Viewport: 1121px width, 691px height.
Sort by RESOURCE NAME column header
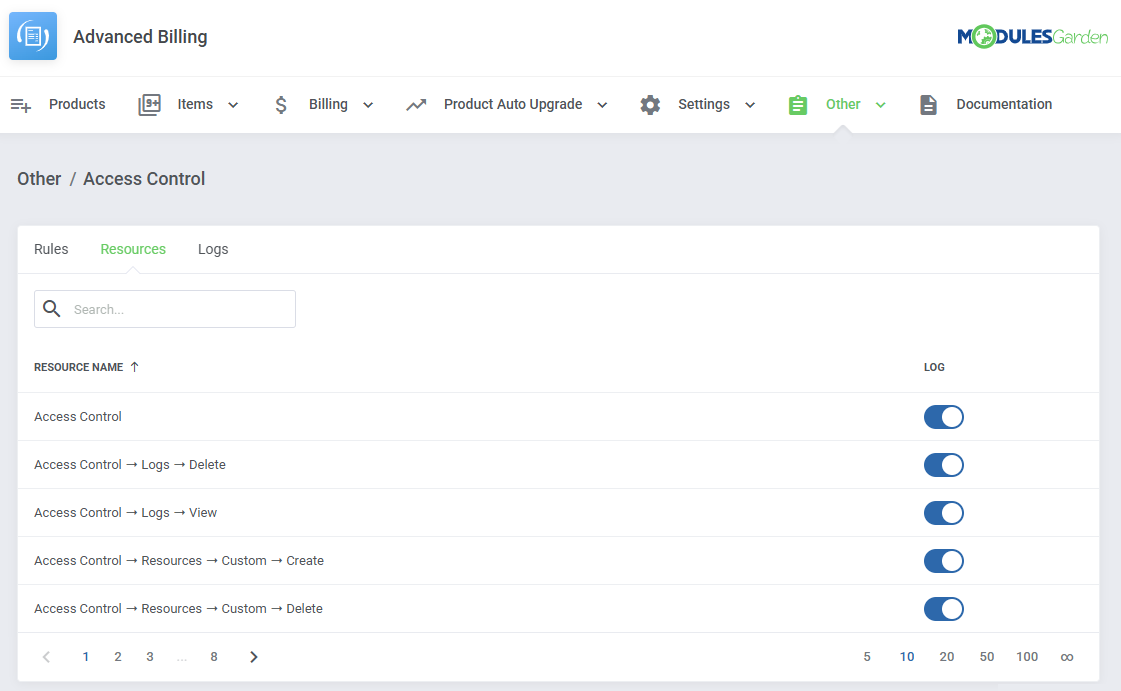[x=79, y=367]
